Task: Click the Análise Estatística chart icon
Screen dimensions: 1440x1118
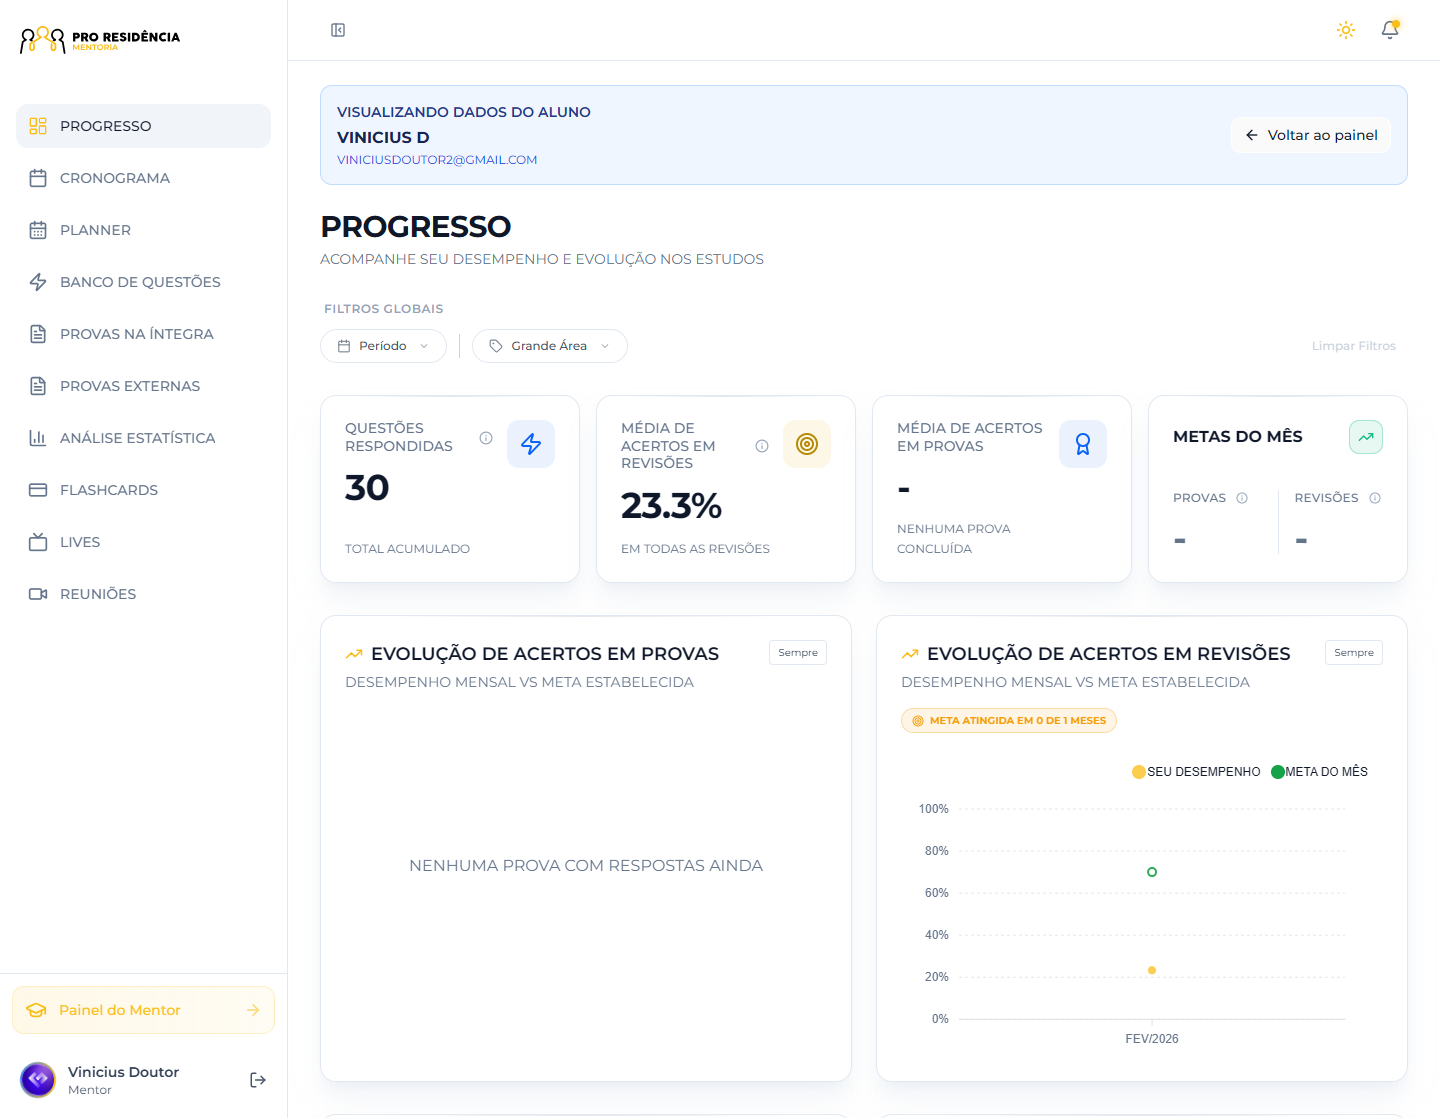Action: [x=38, y=438]
